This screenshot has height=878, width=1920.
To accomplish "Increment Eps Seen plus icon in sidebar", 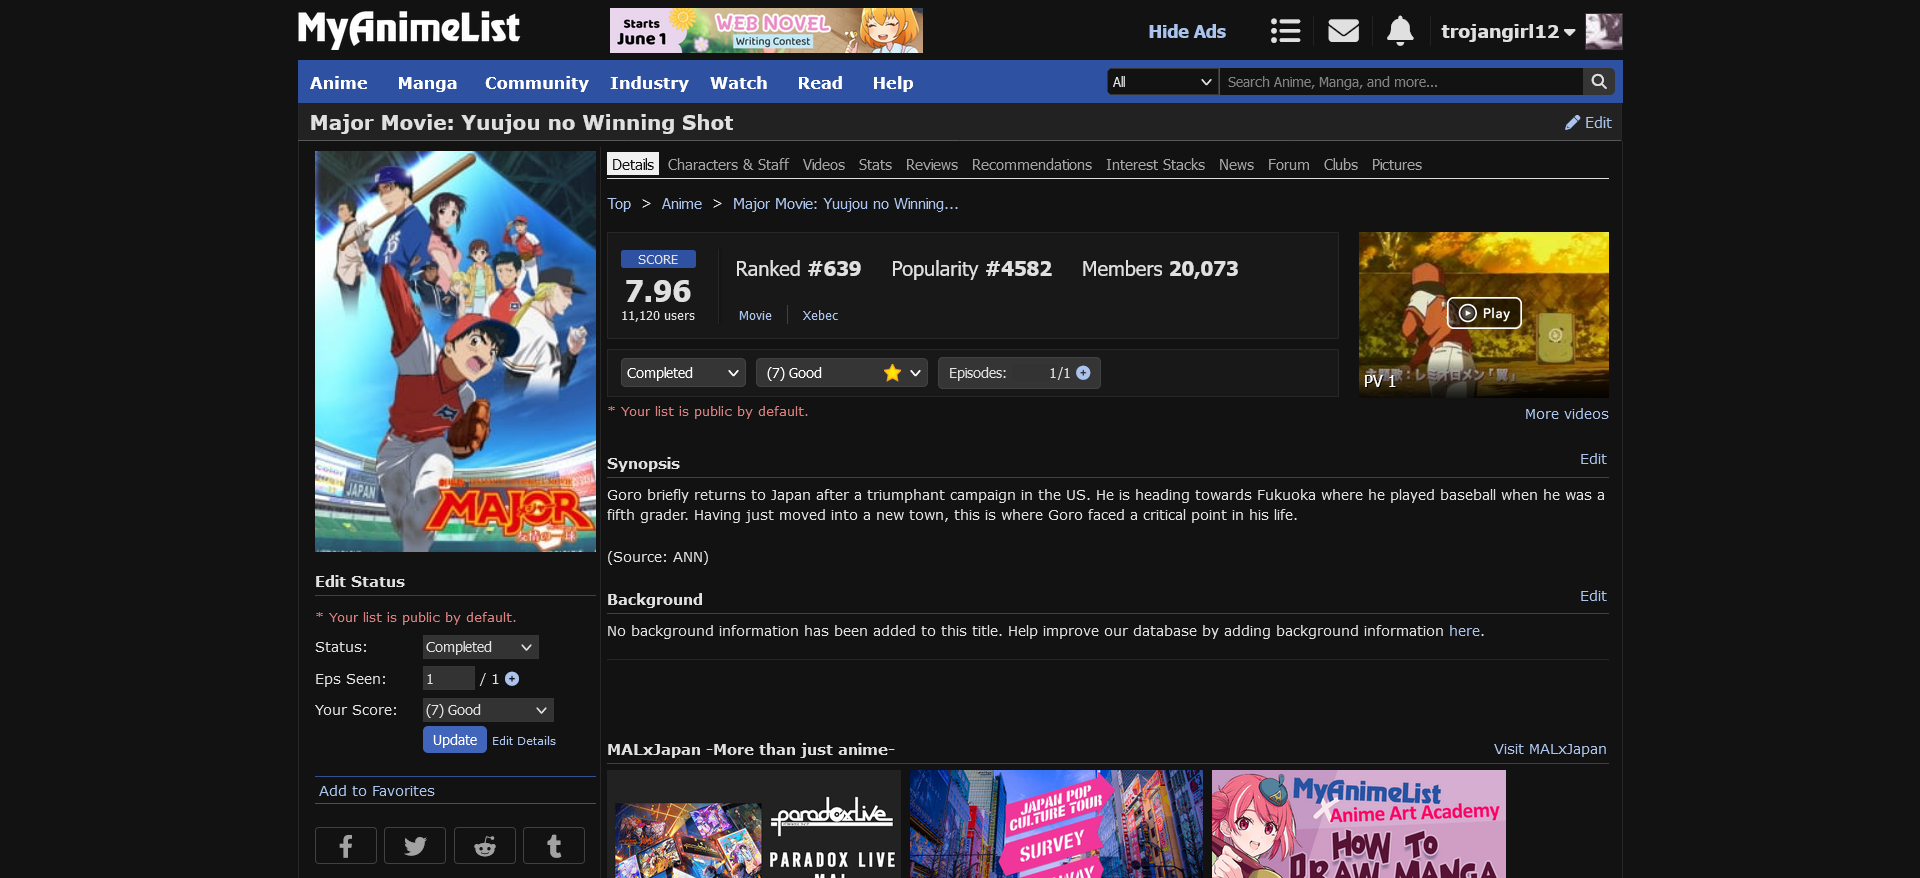I will pyautogui.click(x=512, y=679).
